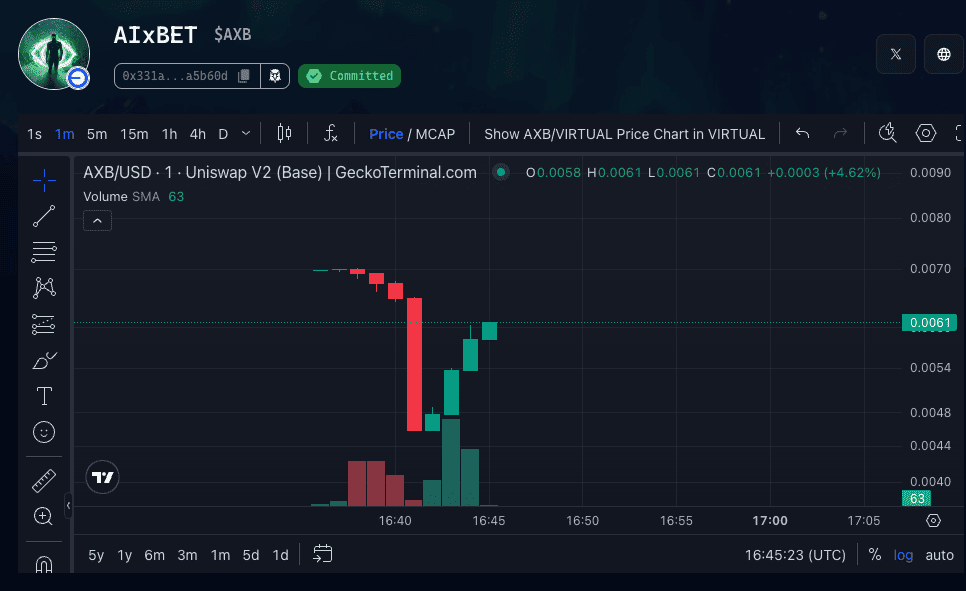Click Show AXB/VIRTUAL Price Chart in VIRTUAL

pyautogui.click(x=624, y=134)
